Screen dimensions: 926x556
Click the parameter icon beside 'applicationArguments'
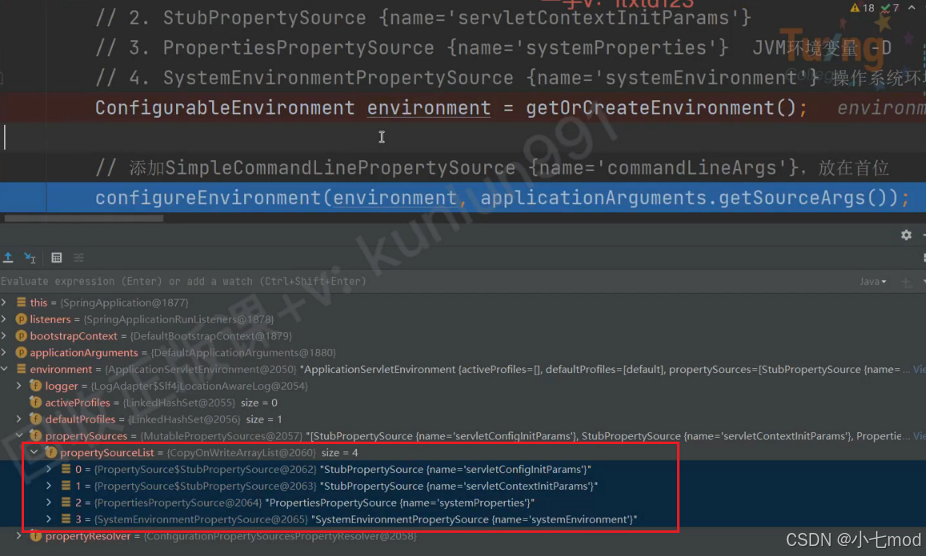coord(21,352)
